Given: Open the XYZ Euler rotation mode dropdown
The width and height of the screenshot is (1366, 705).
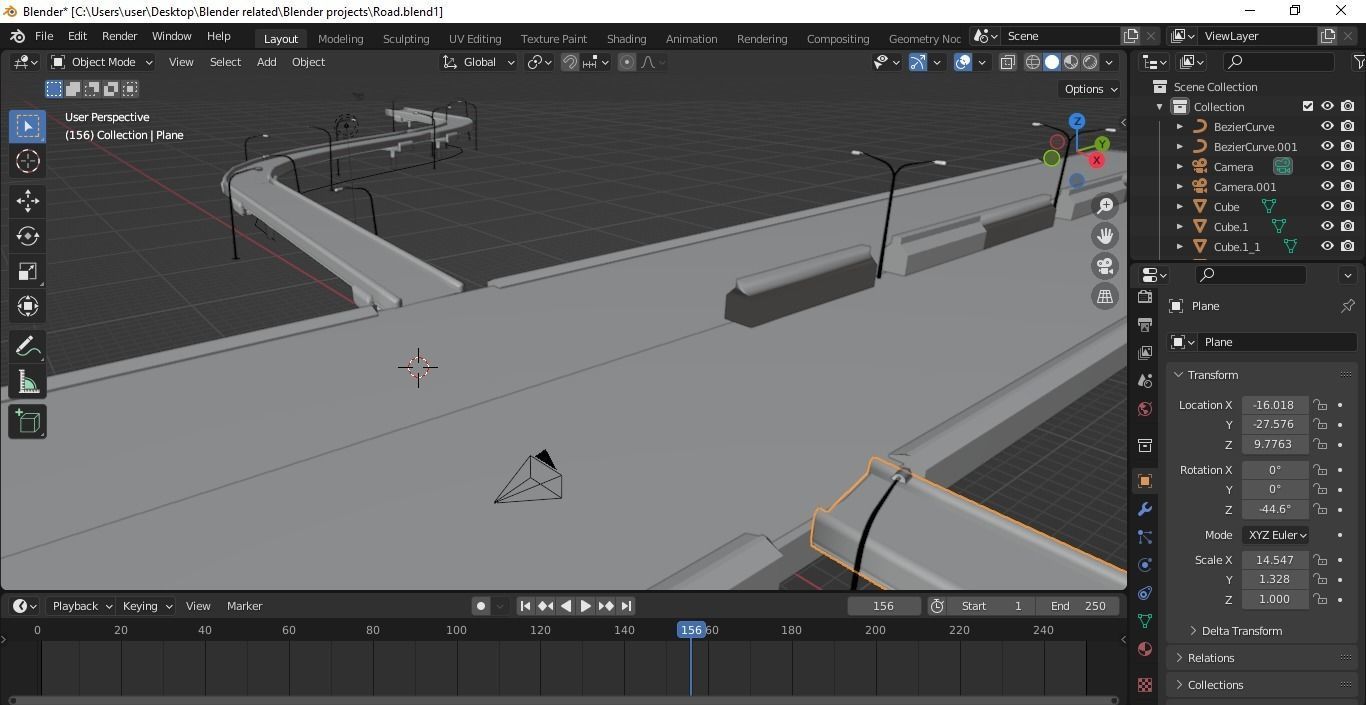Looking at the screenshot, I should point(1276,535).
